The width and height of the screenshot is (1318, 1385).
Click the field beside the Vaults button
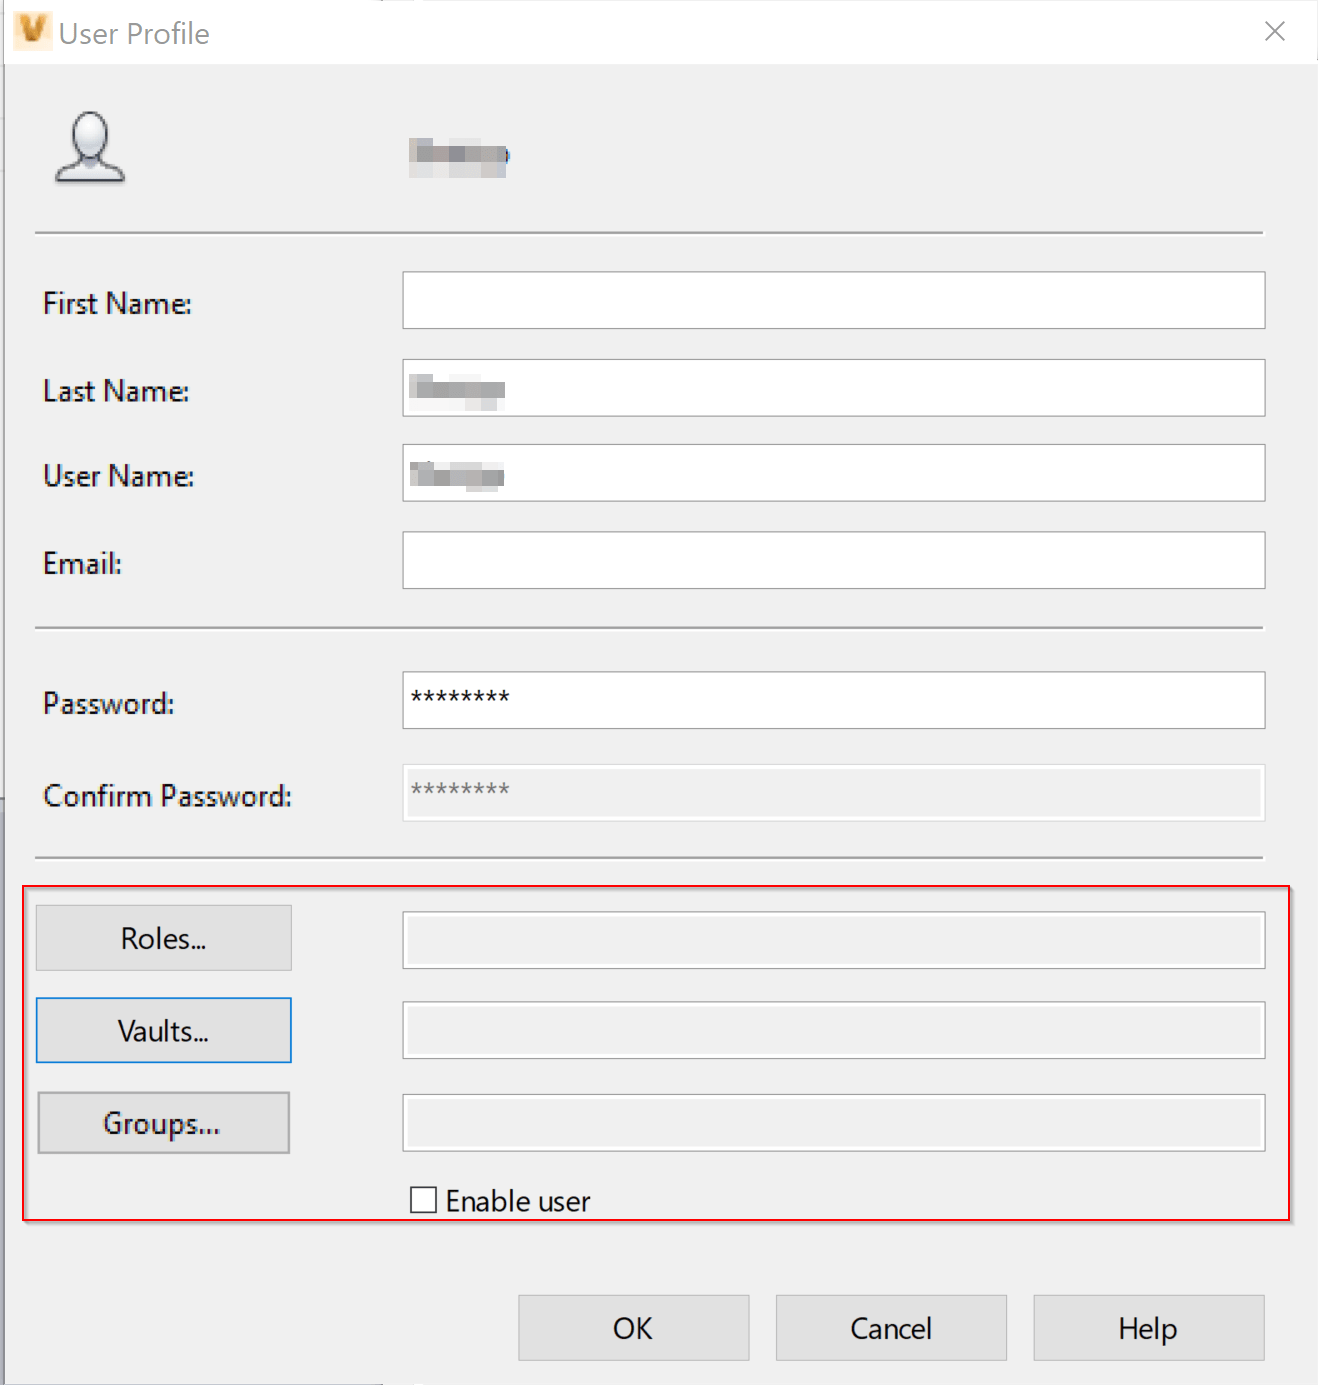click(x=835, y=1030)
